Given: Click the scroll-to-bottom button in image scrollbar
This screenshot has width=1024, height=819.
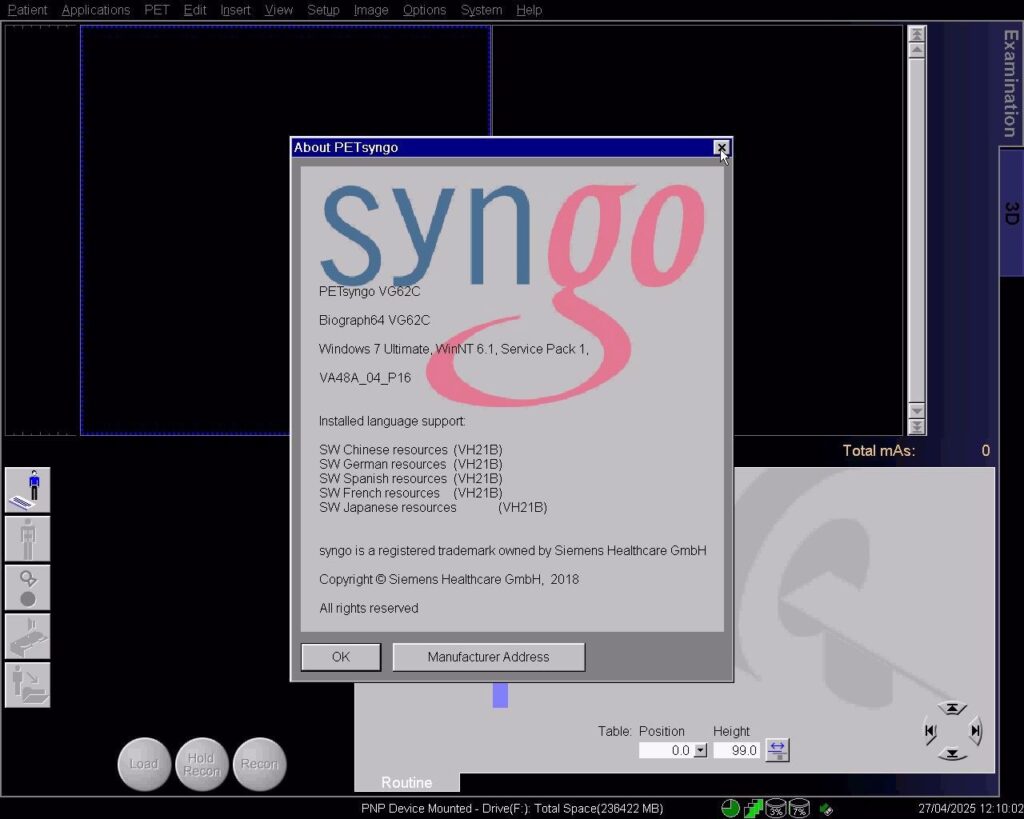Looking at the screenshot, I should pos(917,426).
